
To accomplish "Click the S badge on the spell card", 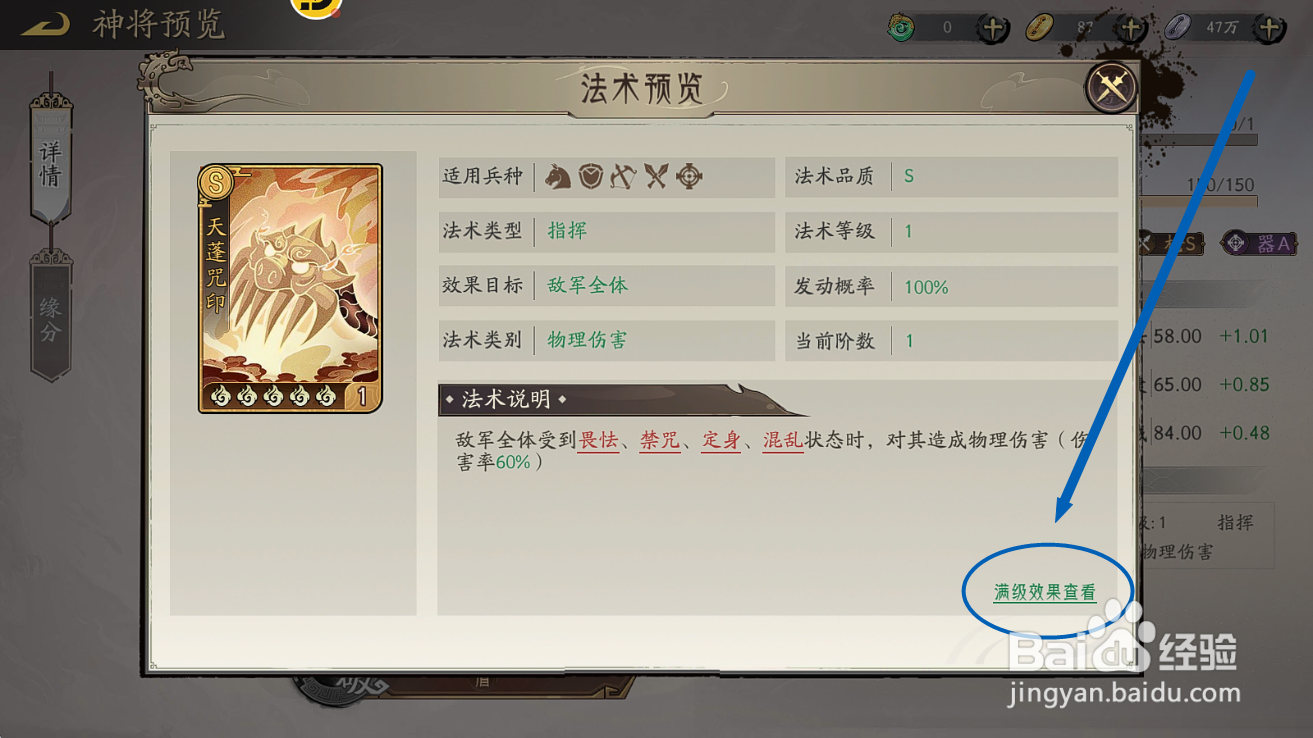I will tap(216, 182).
